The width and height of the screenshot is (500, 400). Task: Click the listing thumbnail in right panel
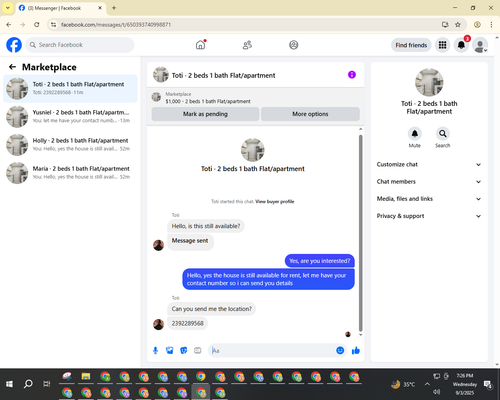click(429, 82)
